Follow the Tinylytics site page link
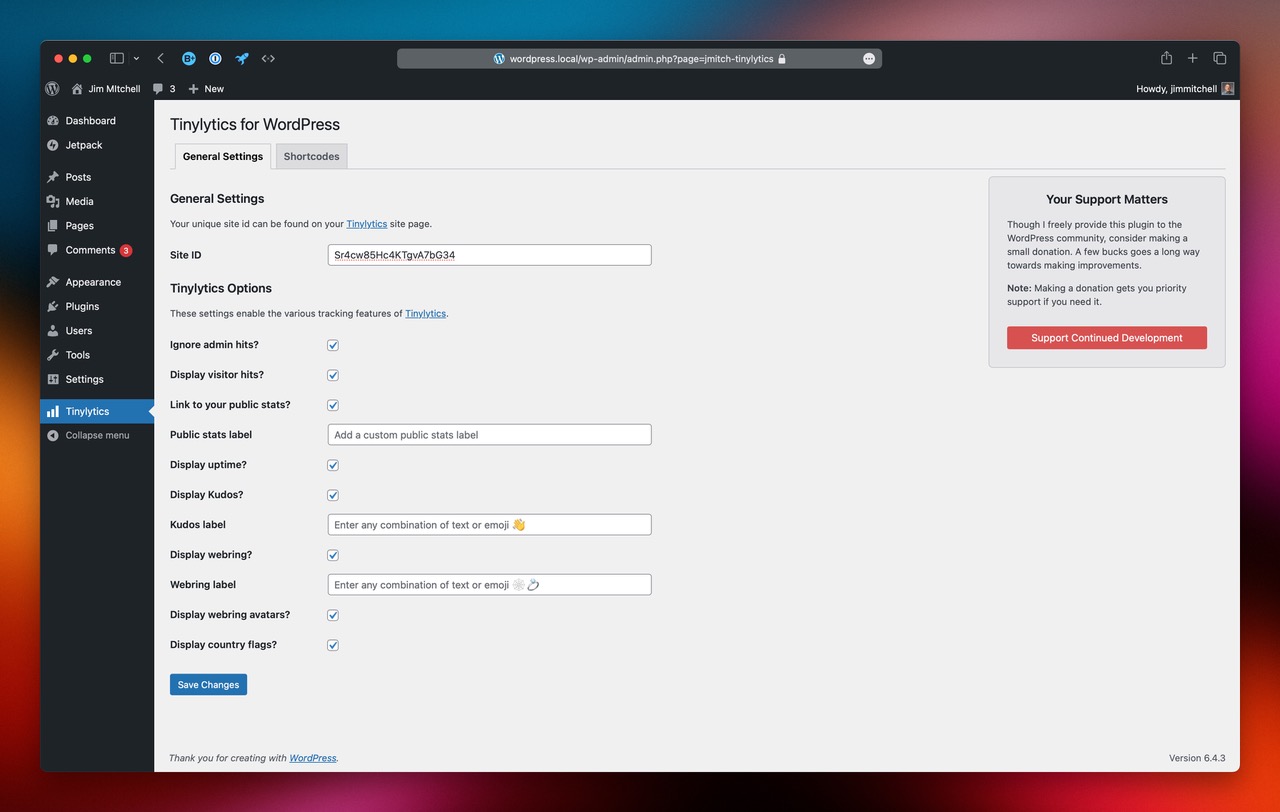The image size is (1280, 812). [367, 224]
